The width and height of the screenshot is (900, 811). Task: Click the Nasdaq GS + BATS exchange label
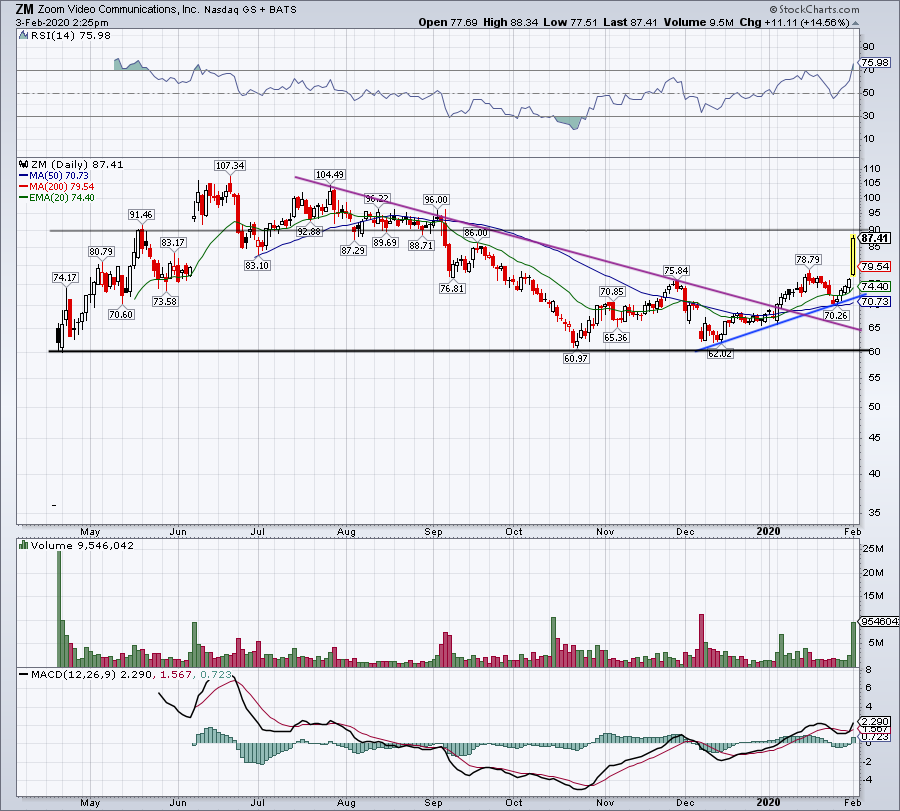coord(250,10)
